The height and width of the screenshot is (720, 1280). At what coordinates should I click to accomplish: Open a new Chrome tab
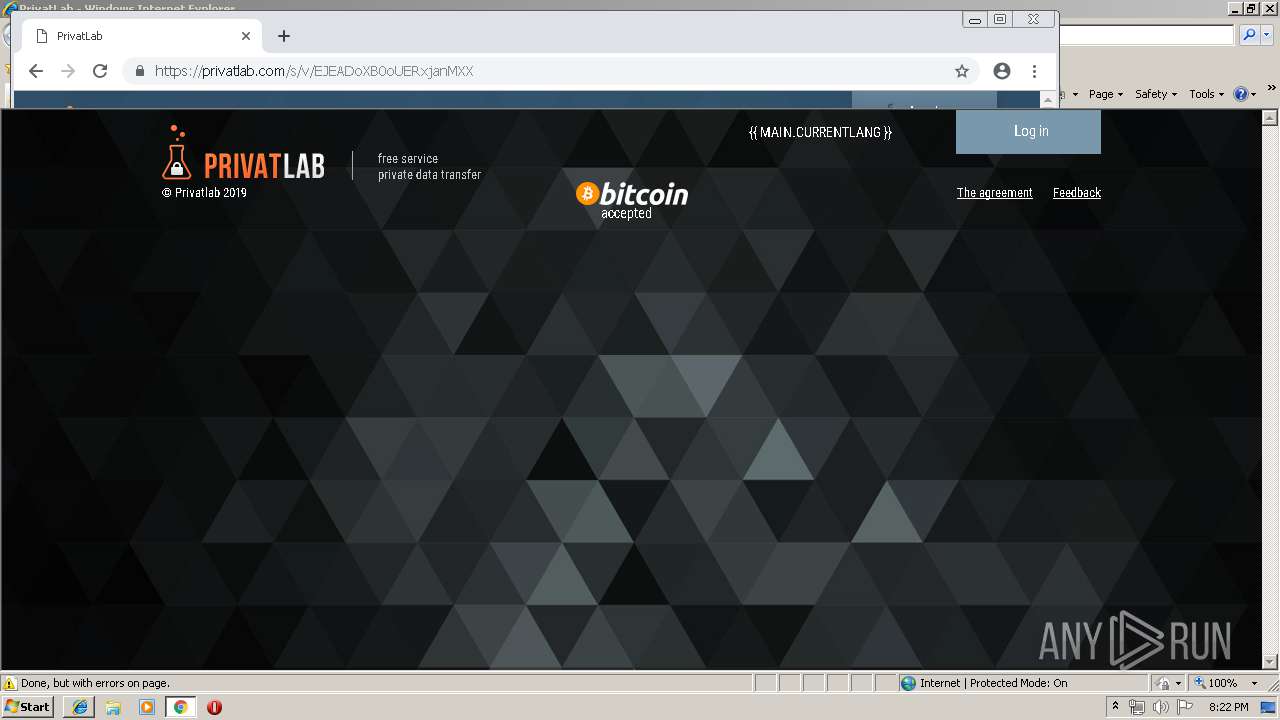pos(284,36)
